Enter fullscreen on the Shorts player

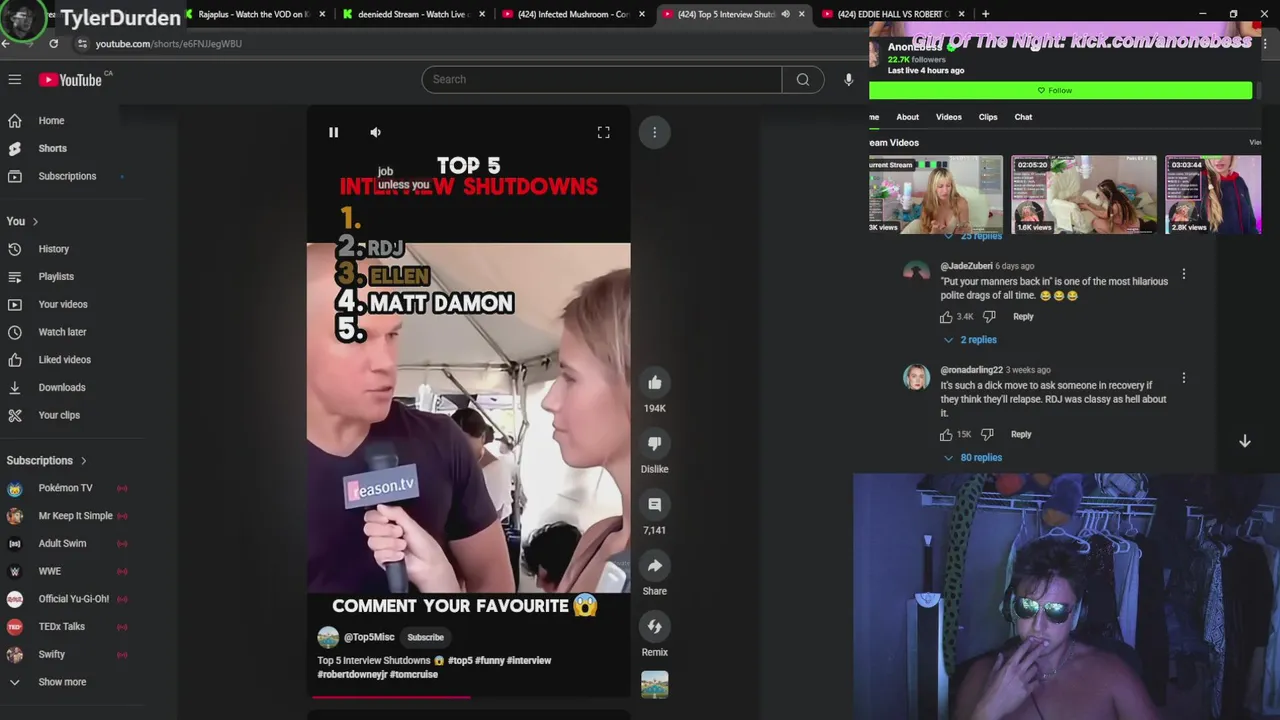604,132
